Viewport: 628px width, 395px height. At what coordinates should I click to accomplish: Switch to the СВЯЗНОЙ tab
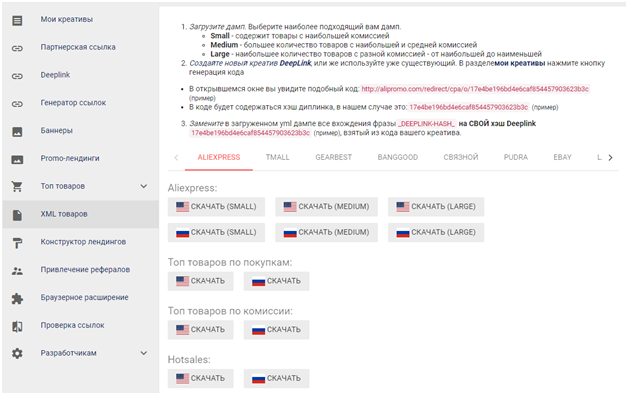[461, 157]
